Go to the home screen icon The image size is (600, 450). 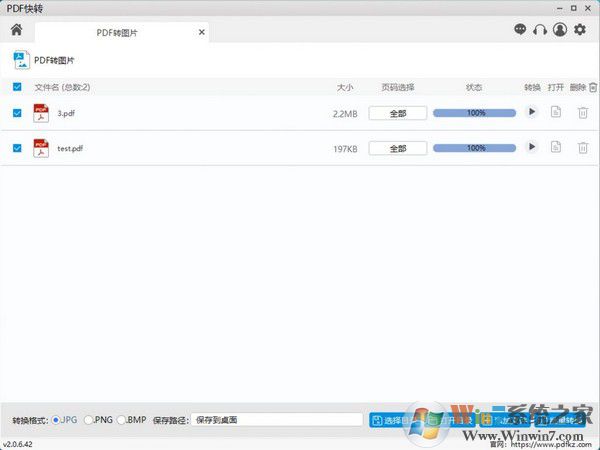click(16, 29)
